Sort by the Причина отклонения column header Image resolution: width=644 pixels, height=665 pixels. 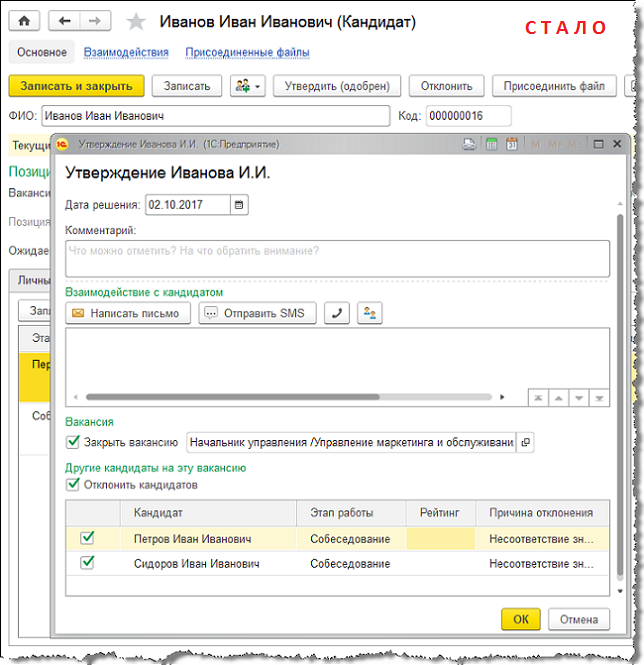pyautogui.click(x=542, y=513)
